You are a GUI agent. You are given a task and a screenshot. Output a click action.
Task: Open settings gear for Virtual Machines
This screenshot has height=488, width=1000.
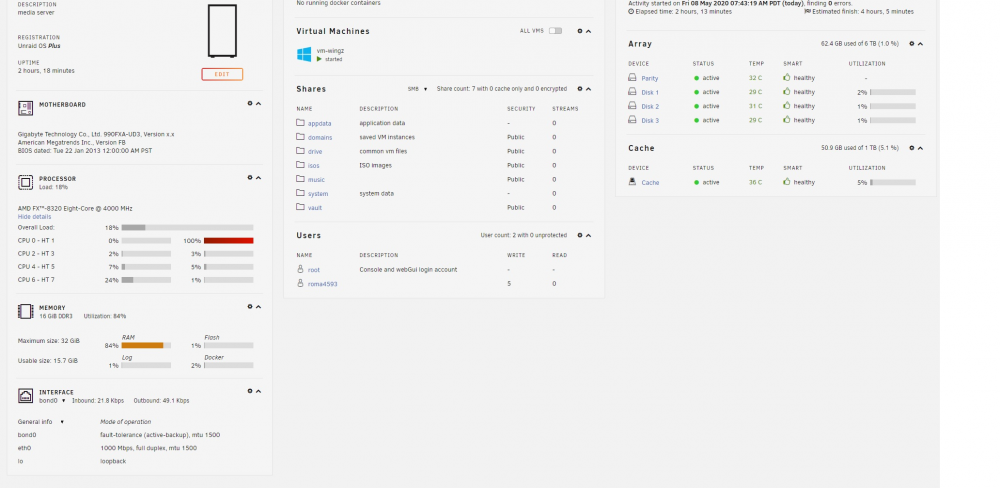tap(580, 31)
